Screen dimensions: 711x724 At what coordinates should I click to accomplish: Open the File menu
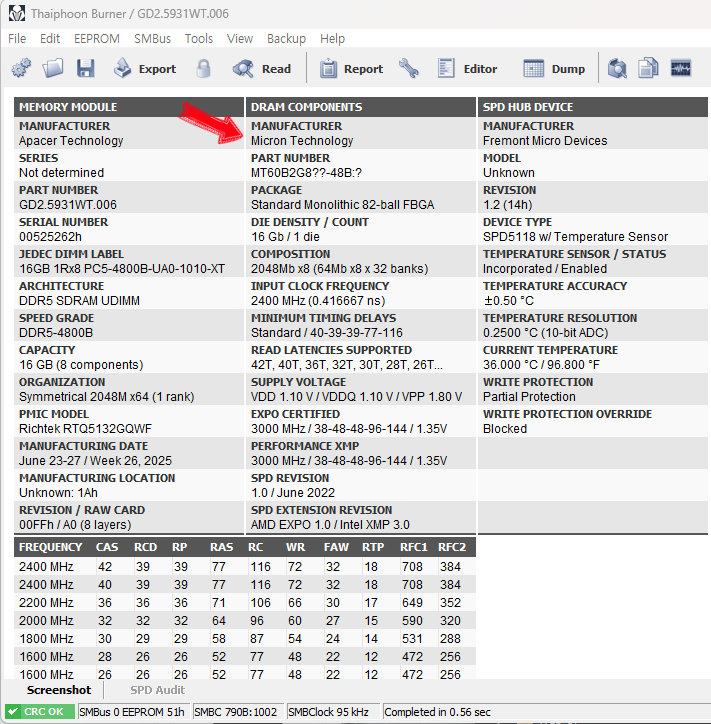pyautogui.click(x=17, y=38)
